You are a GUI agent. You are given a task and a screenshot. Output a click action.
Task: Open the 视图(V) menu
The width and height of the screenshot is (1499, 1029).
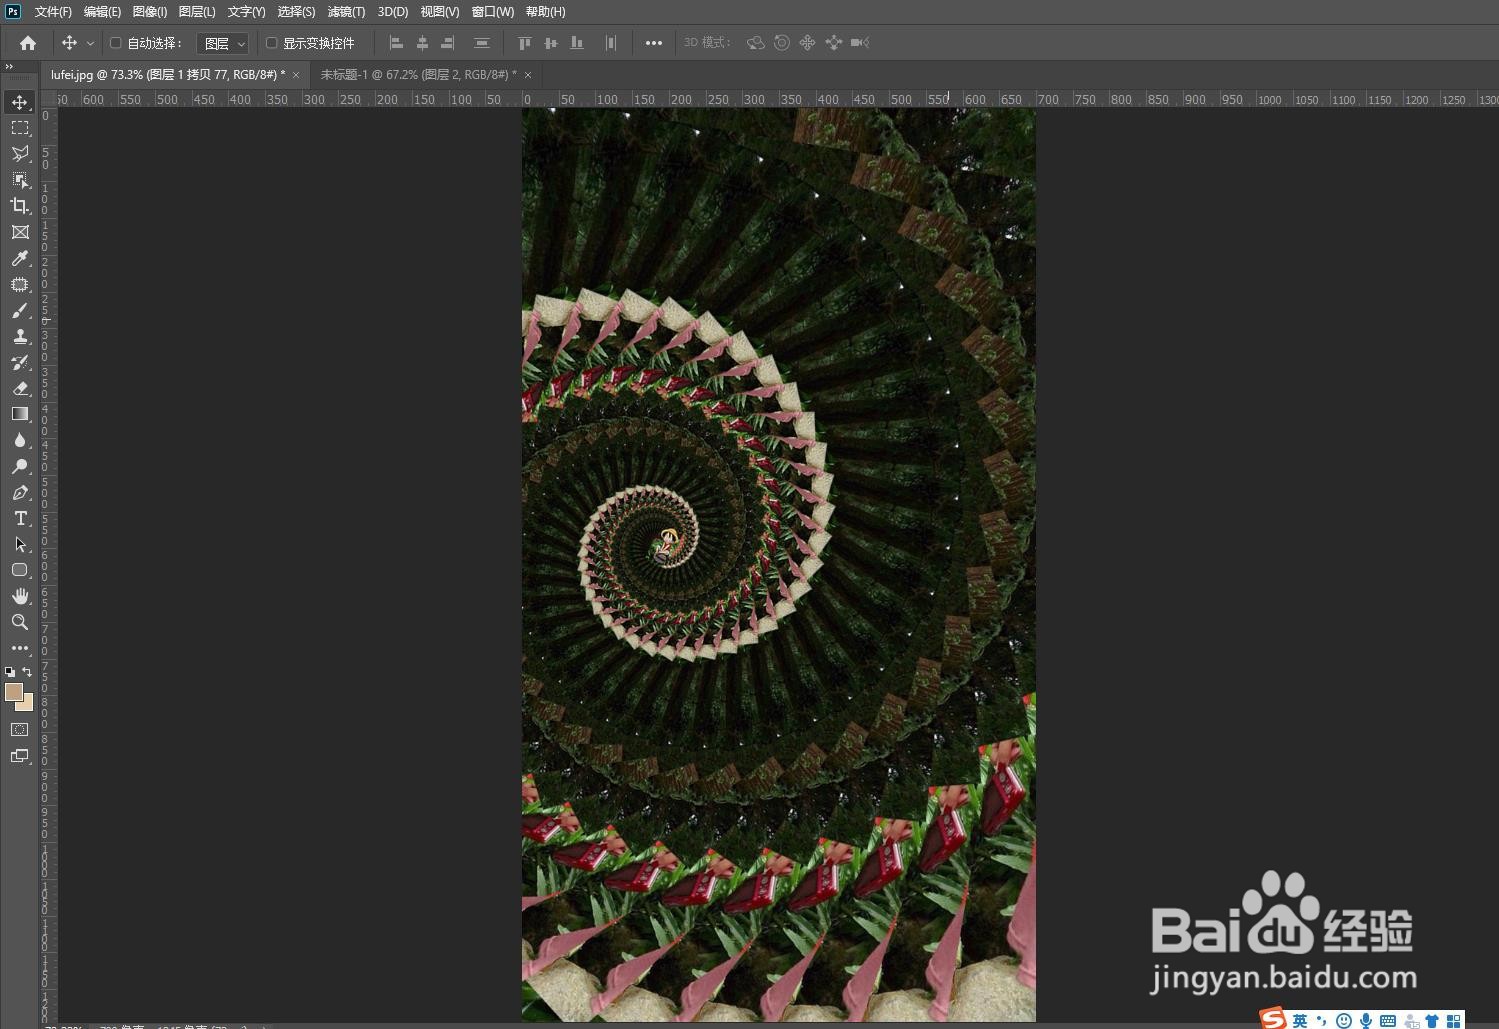pos(440,12)
